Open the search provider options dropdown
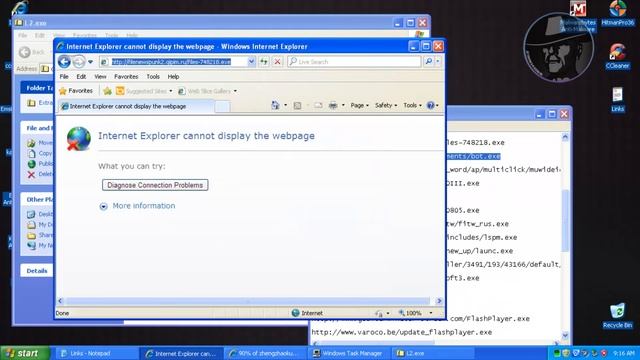The height and width of the screenshot is (360, 640). pos(438,62)
